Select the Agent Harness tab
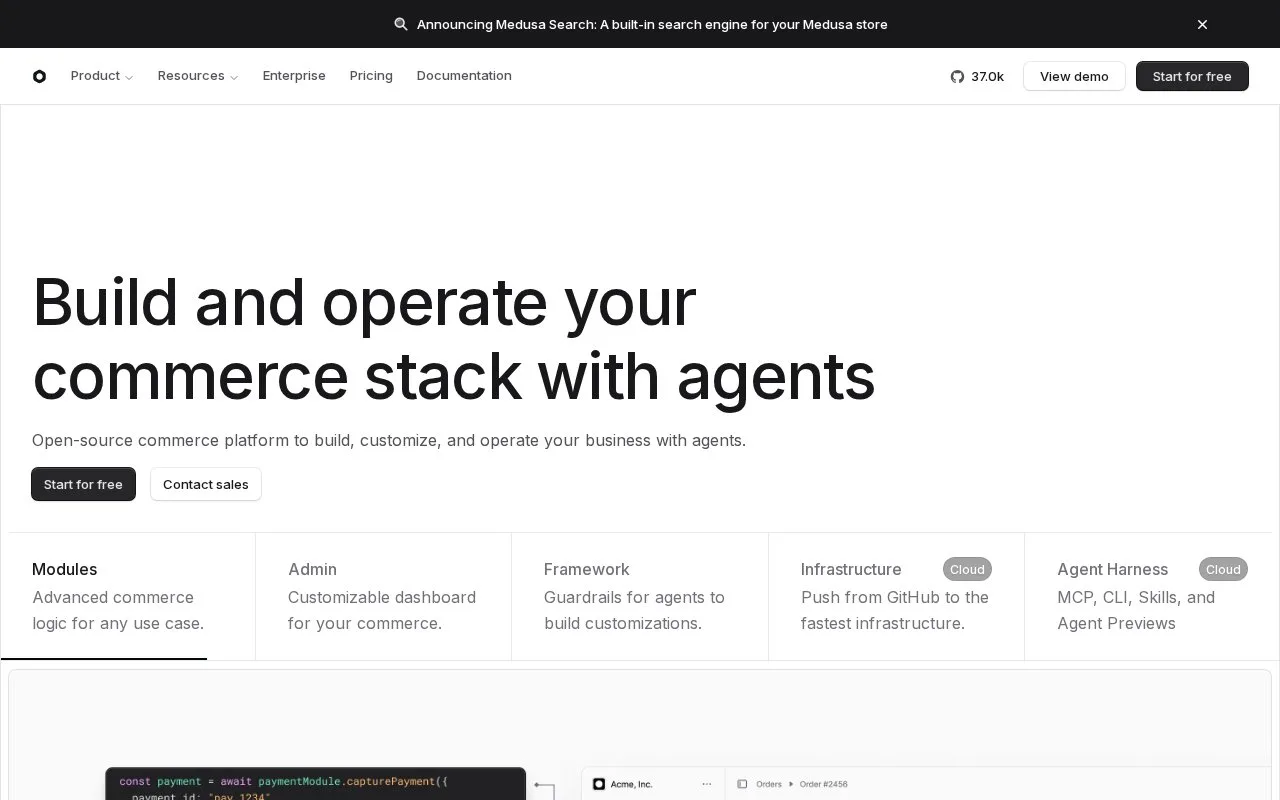Viewport: 1280px width, 800px height. (x=1152, y=596)
